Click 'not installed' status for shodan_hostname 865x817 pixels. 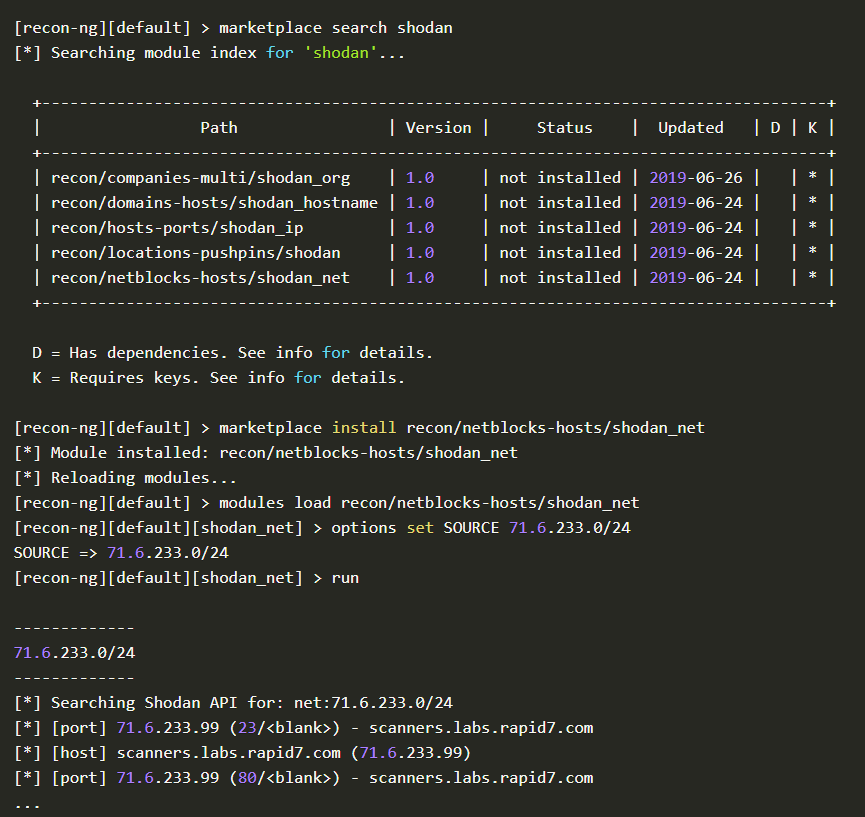pyautogui.click(x=560, y=203)
